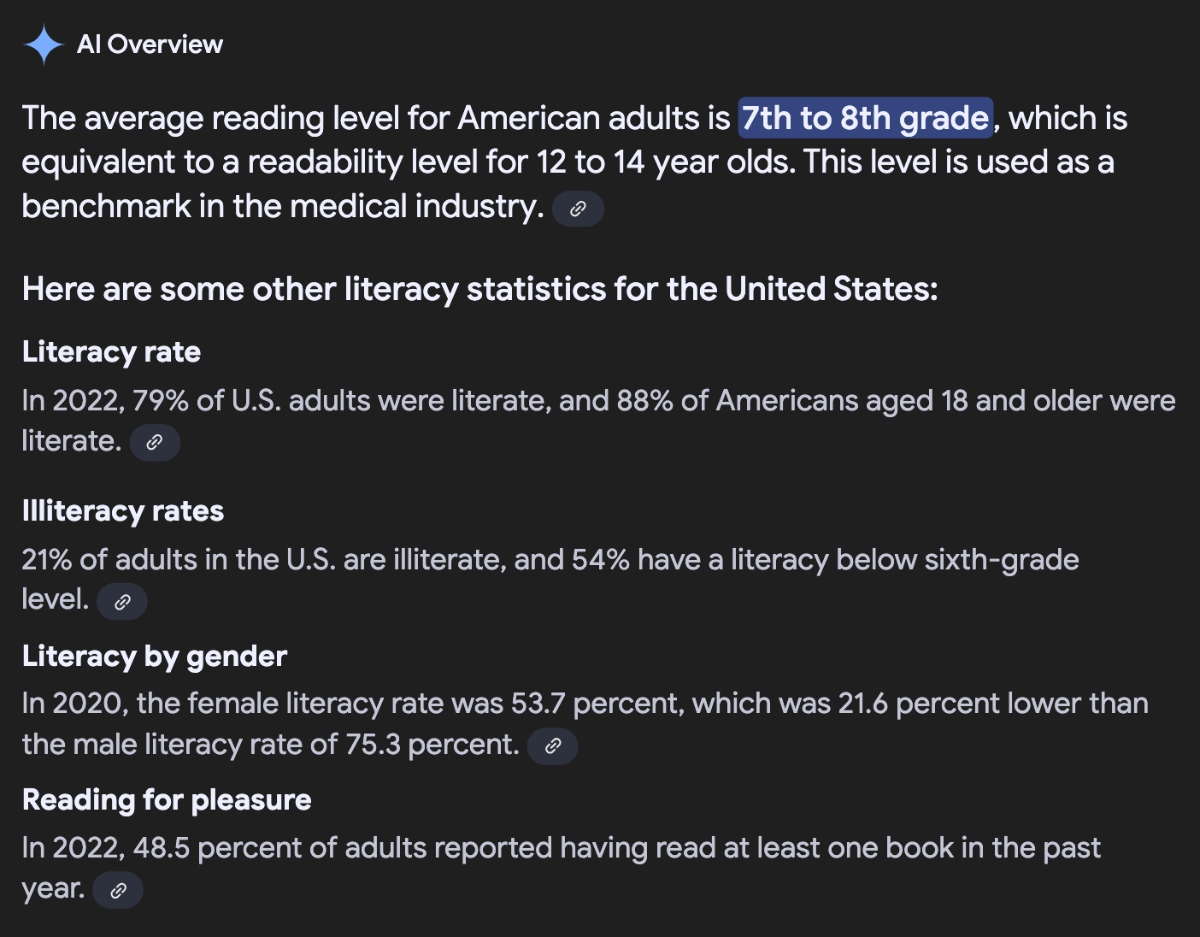Select the "Literacy rate" heading
This screenshot has height=937, width=1200.
coord(111,352)
